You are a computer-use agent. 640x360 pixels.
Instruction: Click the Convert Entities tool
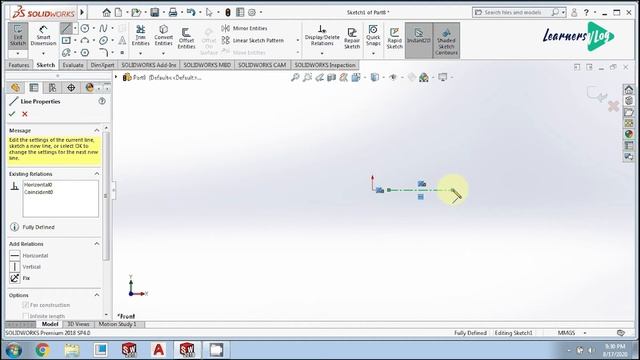163,36
